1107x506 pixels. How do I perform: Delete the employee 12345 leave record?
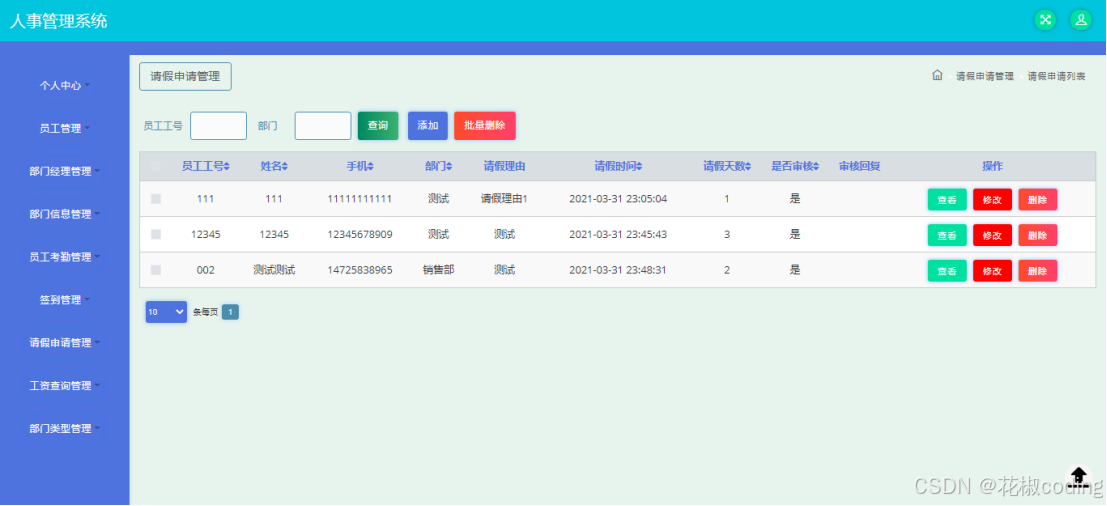click(x=1037, y=235)
